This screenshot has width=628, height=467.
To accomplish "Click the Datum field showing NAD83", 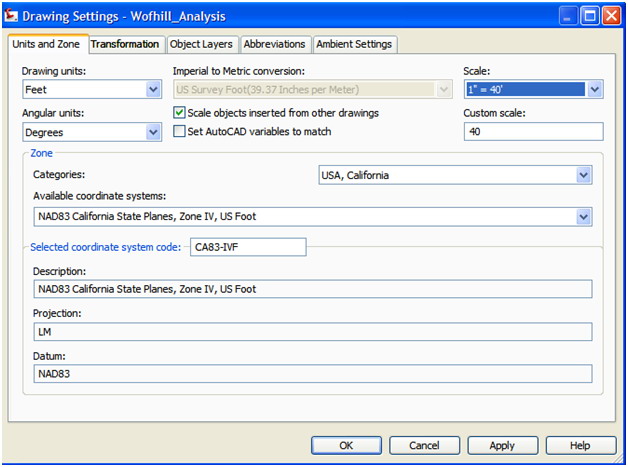I will coord(313,374).
